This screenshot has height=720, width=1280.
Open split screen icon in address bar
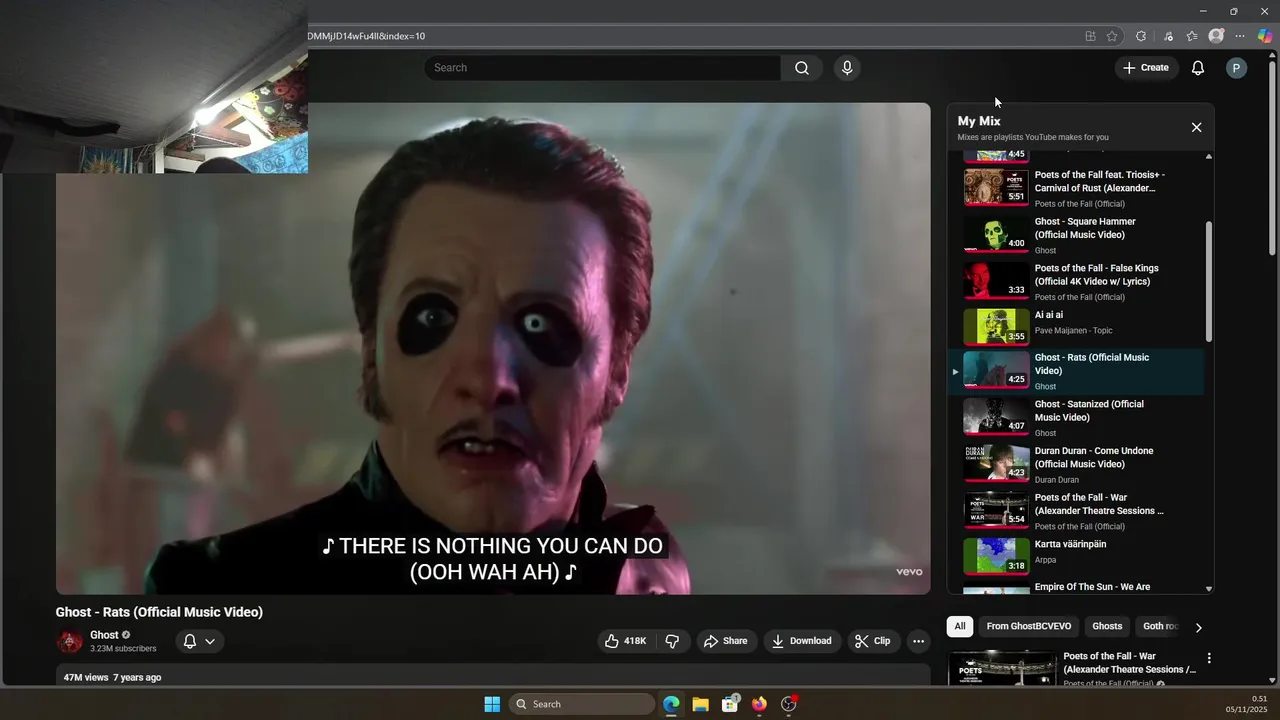[x=1090, y=36]
